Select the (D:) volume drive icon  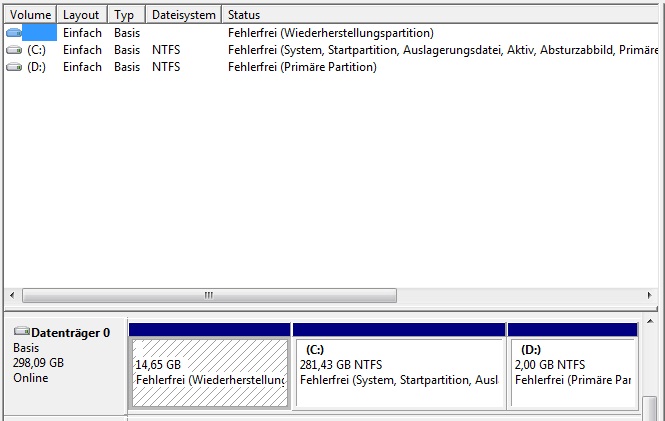14,67
